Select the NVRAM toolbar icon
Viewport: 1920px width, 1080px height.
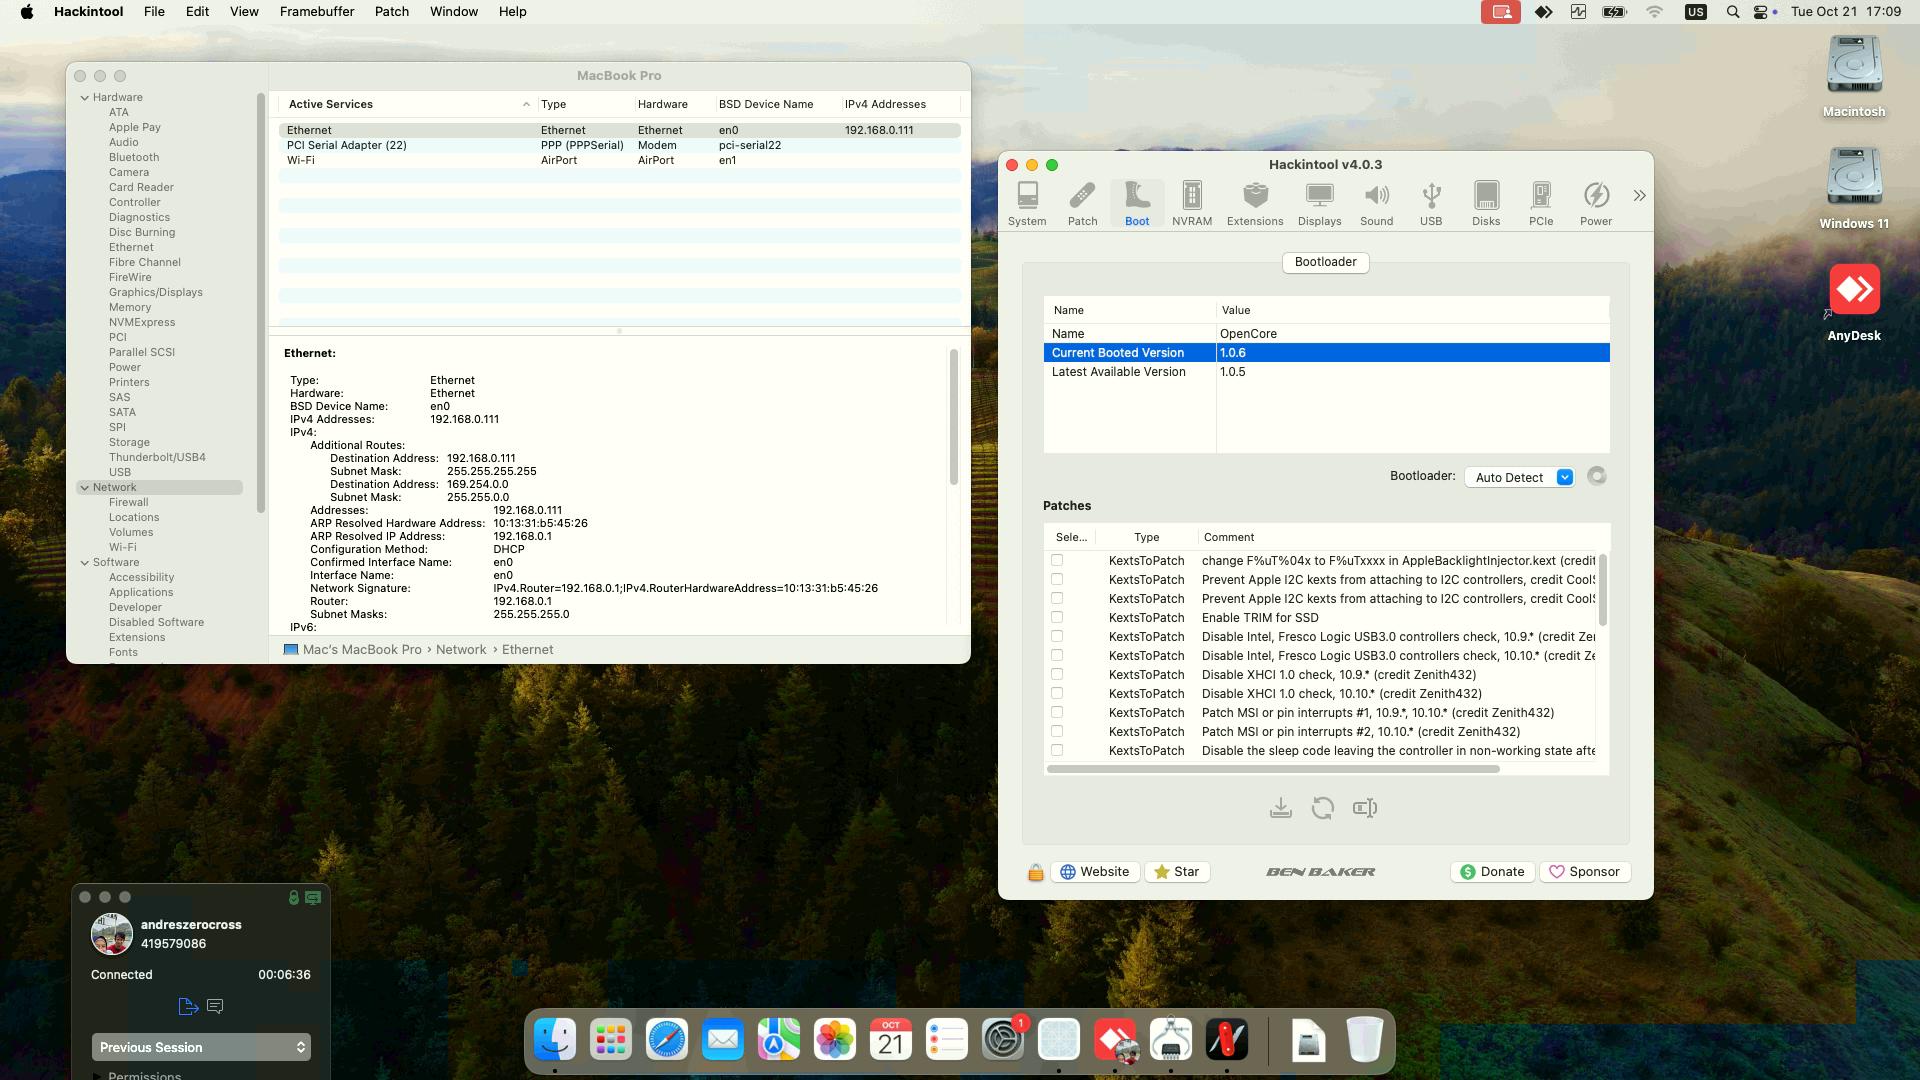click(x=1192, y=204)
